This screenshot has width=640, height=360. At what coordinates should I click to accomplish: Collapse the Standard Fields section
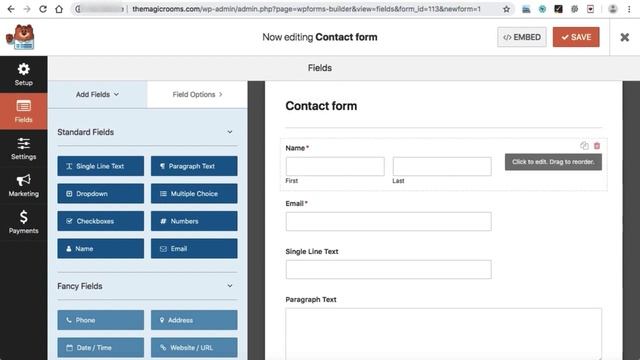[230, 132]
